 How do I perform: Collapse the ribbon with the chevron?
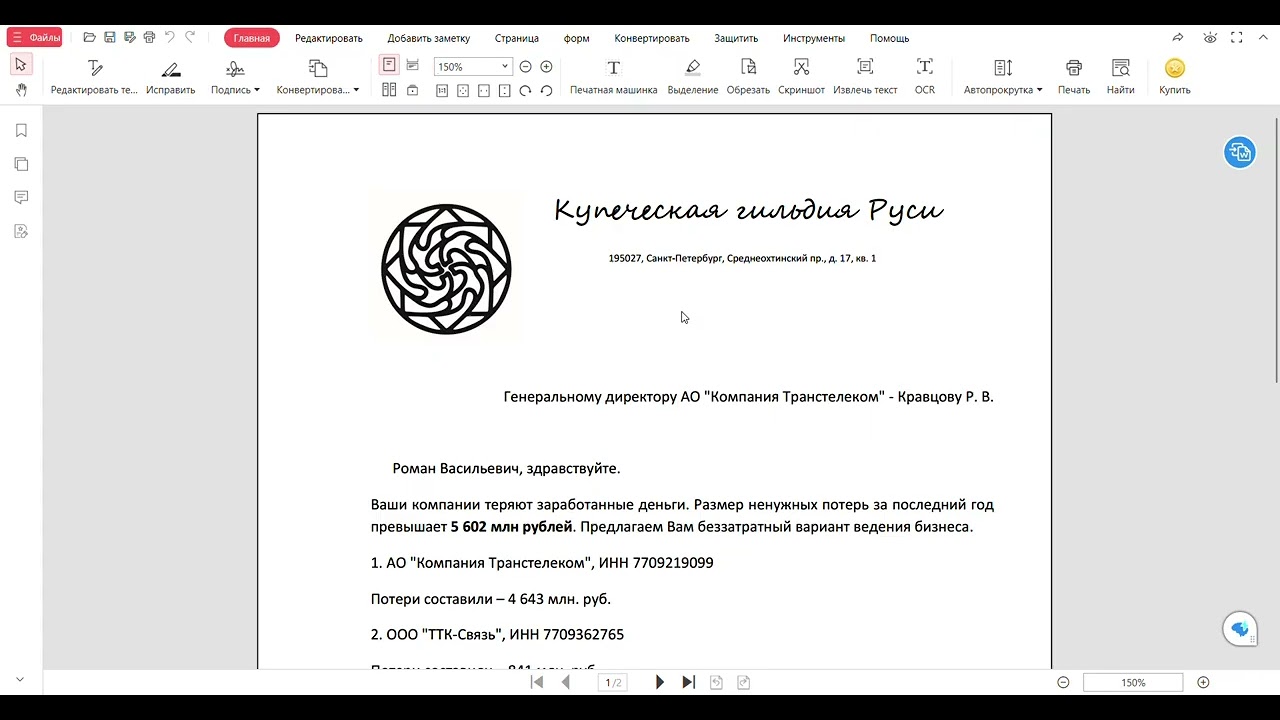point(1262,38)
